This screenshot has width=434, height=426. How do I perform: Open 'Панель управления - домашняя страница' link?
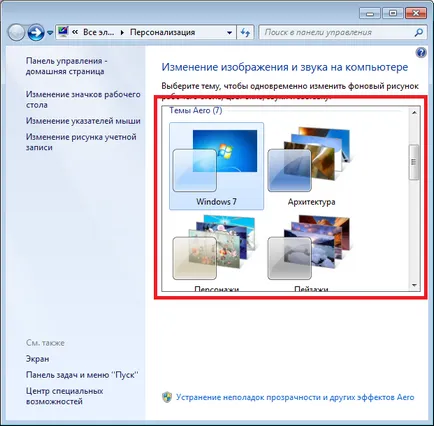[x=67, y=66]
